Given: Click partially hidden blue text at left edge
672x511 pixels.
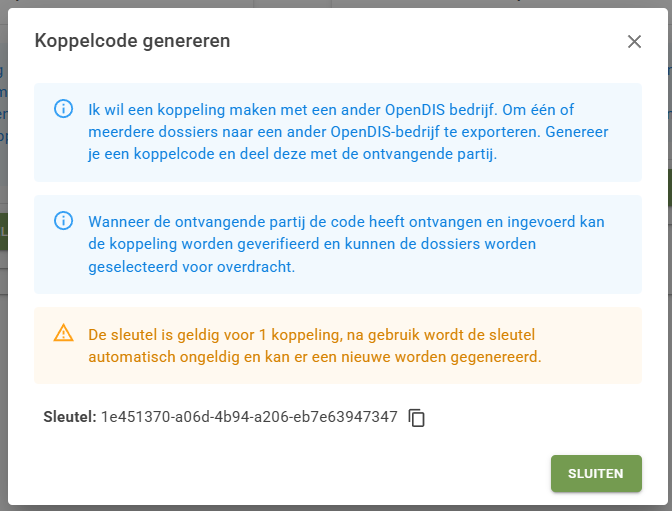Looking at the screenshot, I should coord(3,104).
